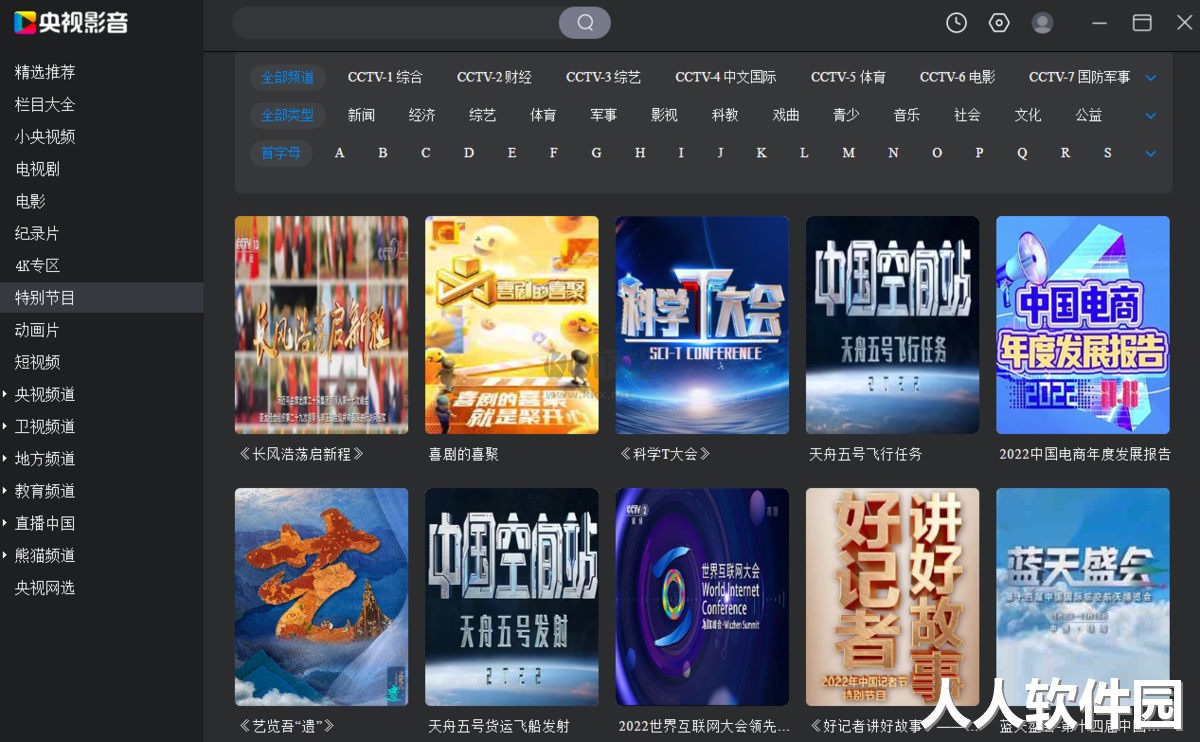Screen dimensions: 1200x742
Task: Expand the type filter row chevron
Action: 1151,116
